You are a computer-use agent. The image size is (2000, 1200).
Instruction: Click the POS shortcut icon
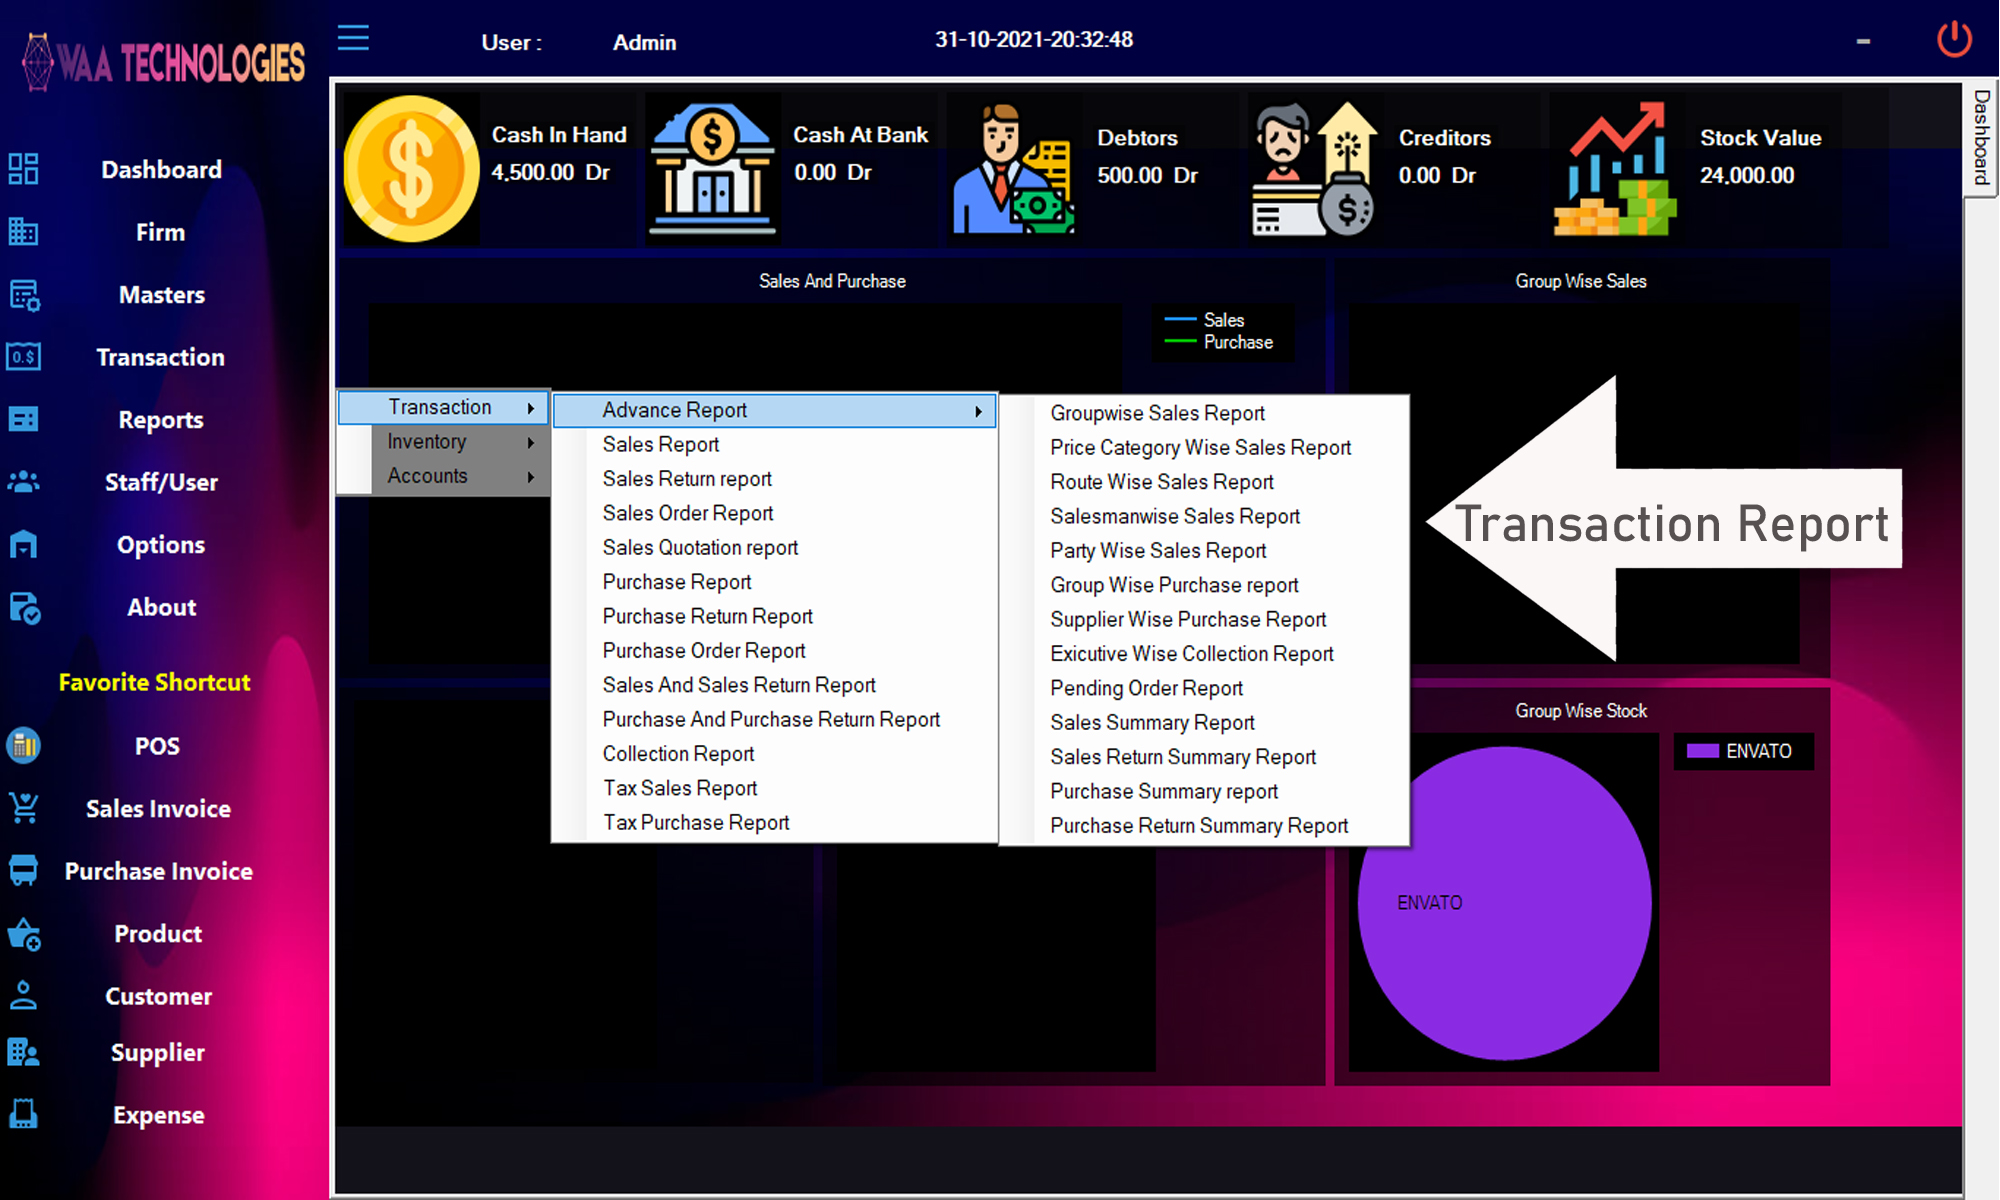coord(23,746)
